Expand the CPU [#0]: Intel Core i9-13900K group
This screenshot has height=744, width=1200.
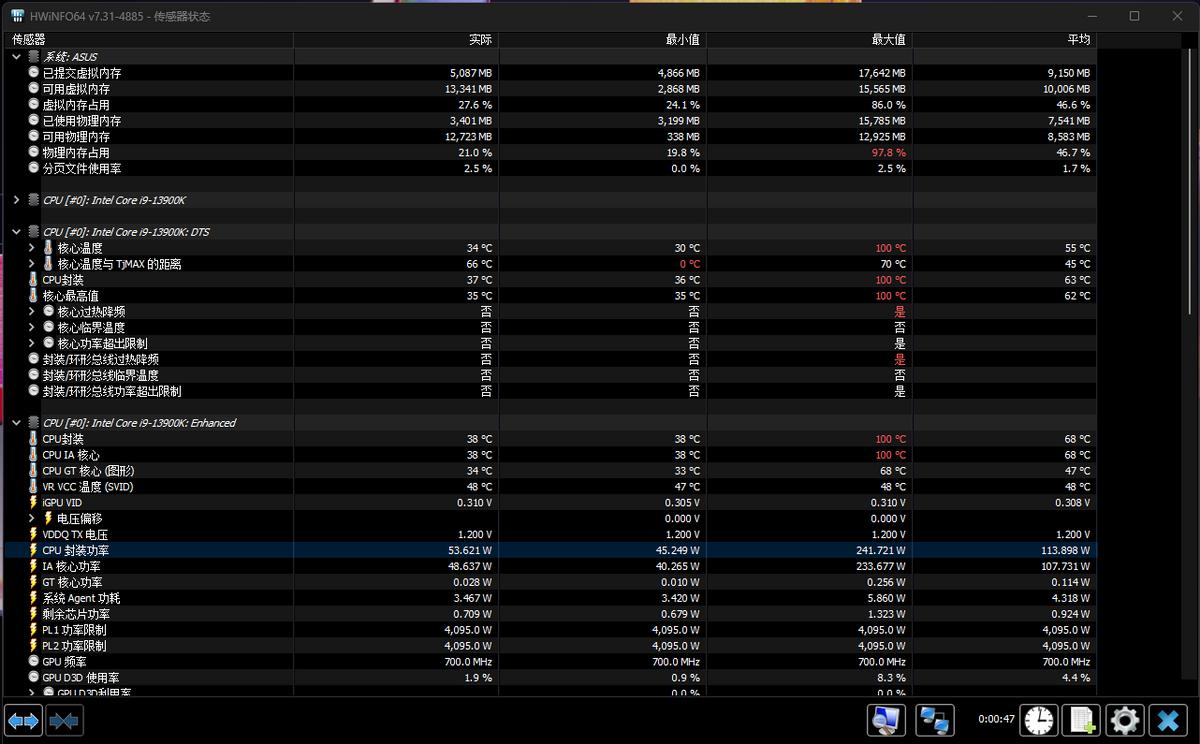pyautogui.click(x=16, y=200)
